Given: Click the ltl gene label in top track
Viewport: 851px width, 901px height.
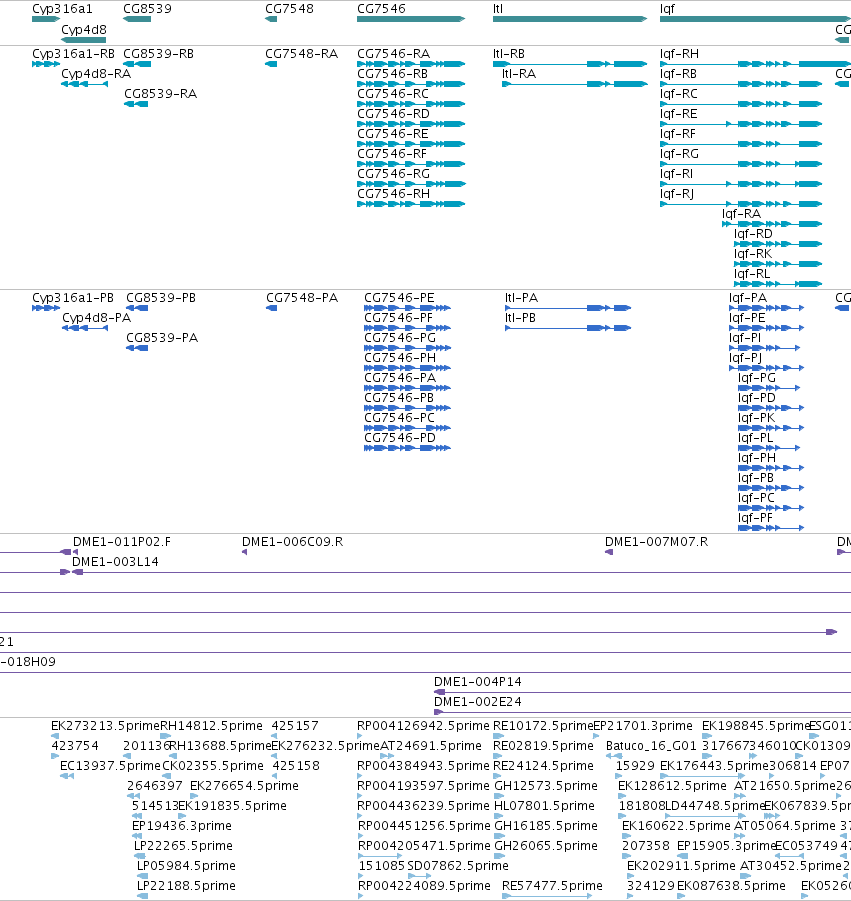Looking at the screenshot, I should coord(498,9).
